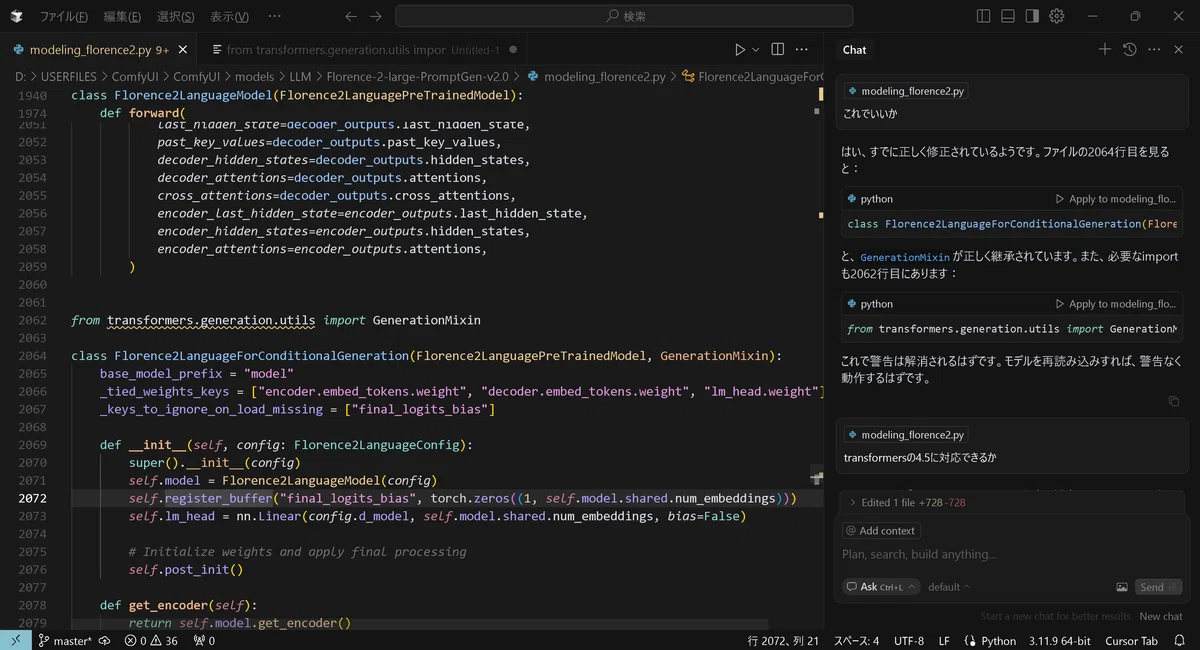Open the 表示(V) menu
The image size is (1200, 650).
(230, 16)
